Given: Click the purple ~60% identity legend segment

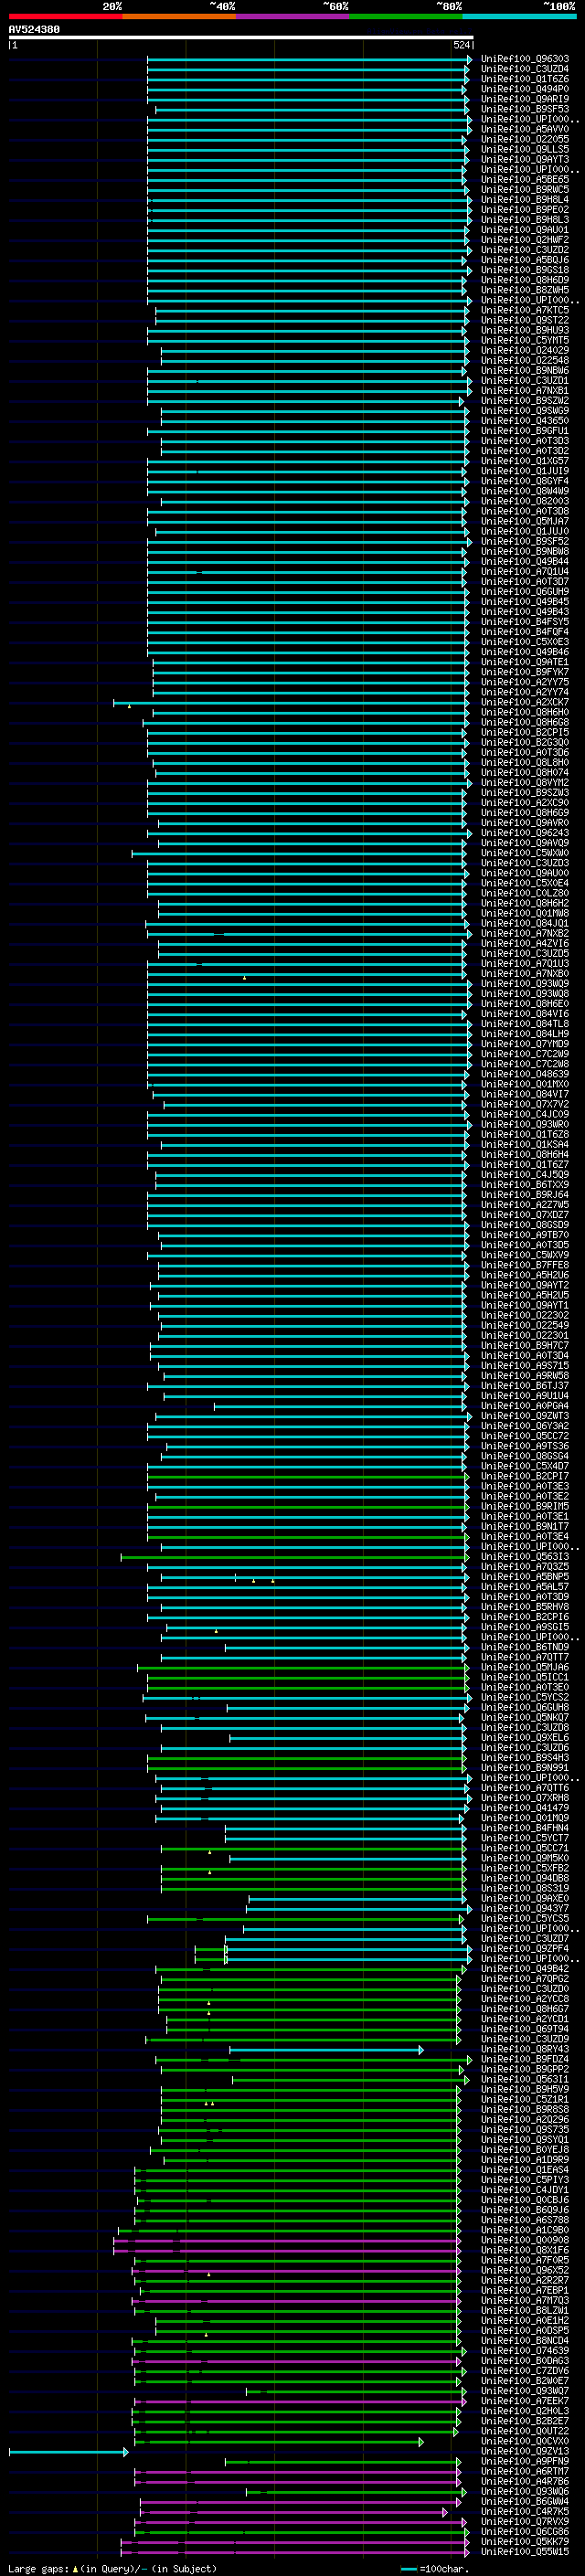Looking at the screenshot, I should 293,16.
